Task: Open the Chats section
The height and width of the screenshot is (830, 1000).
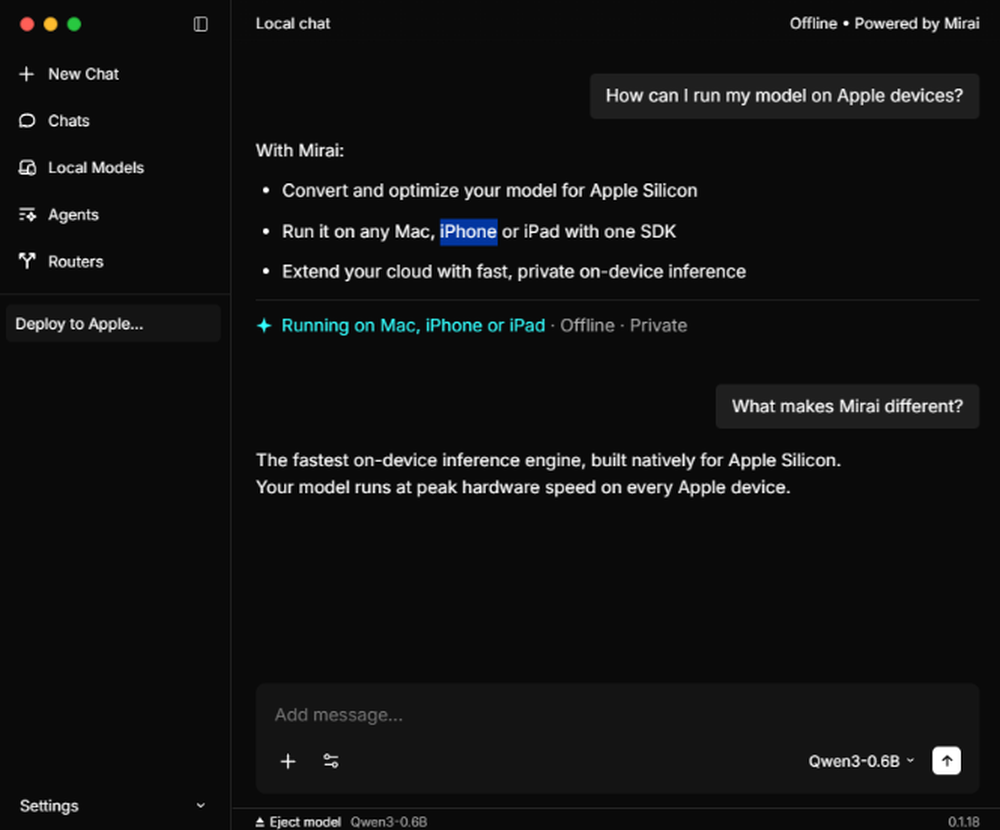Action: [68, 121]
